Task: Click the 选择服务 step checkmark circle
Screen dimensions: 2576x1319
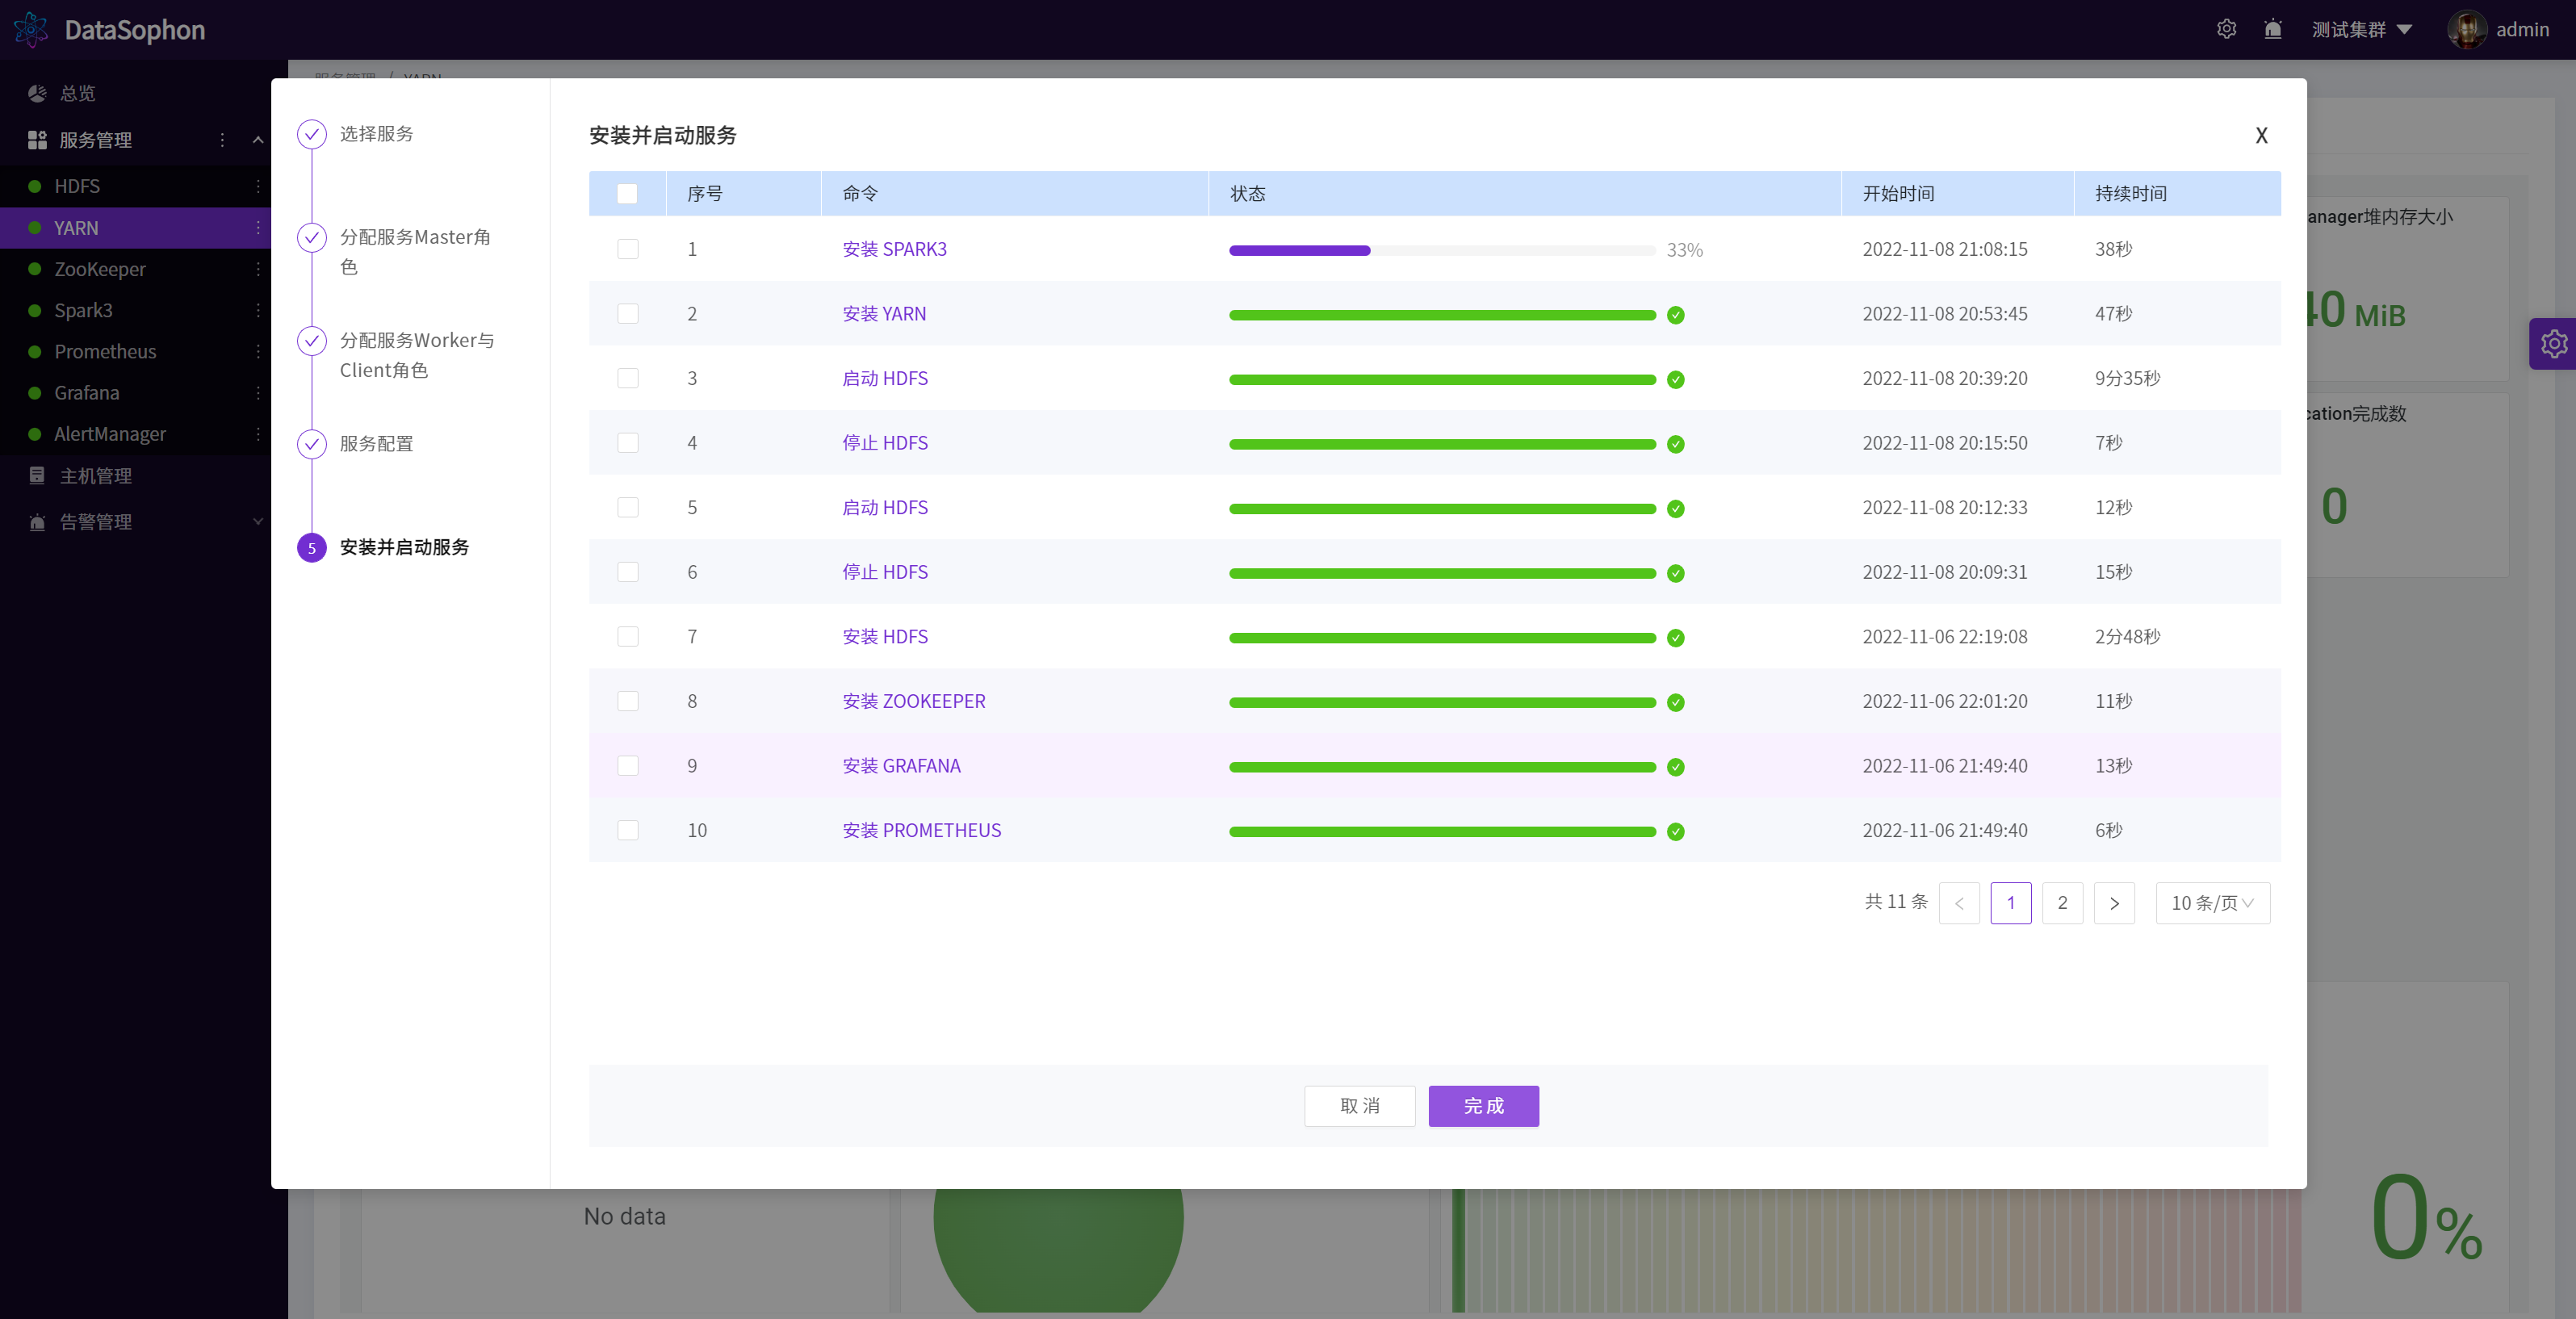Action: click(312, 134)
